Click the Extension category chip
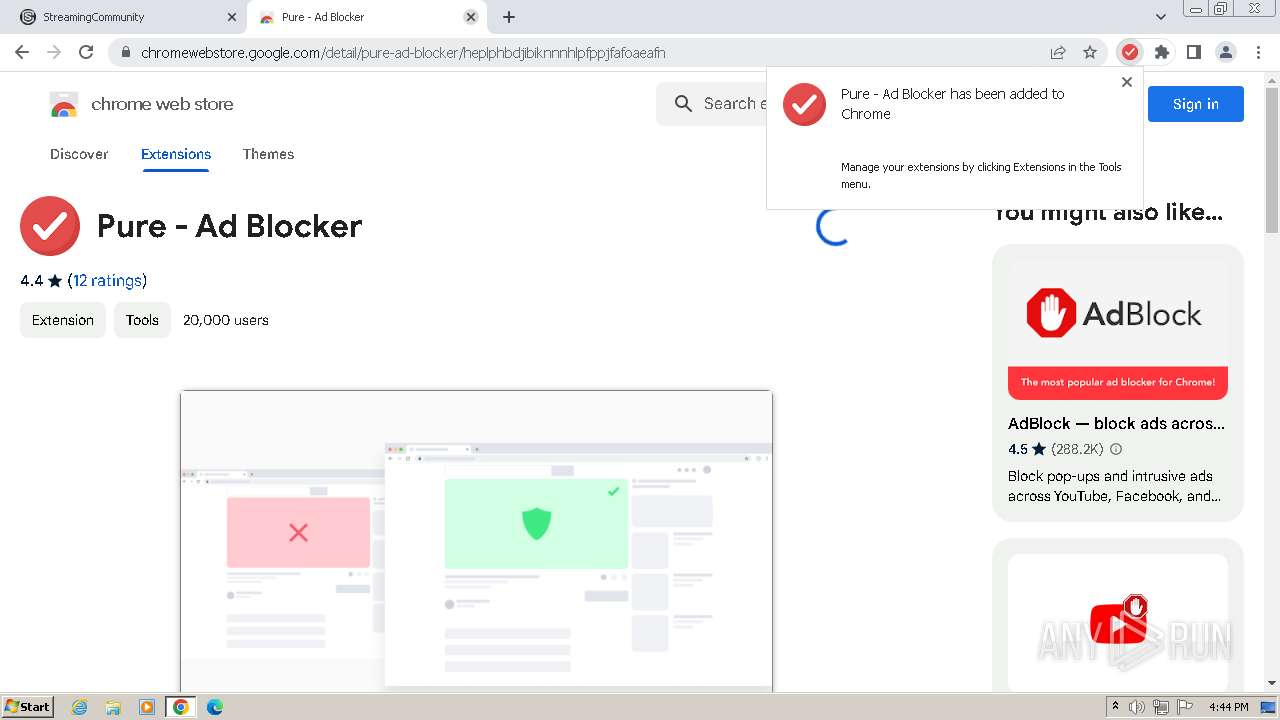The height and width of the screenshot is (720, 1280). click(x=63, y=320)
